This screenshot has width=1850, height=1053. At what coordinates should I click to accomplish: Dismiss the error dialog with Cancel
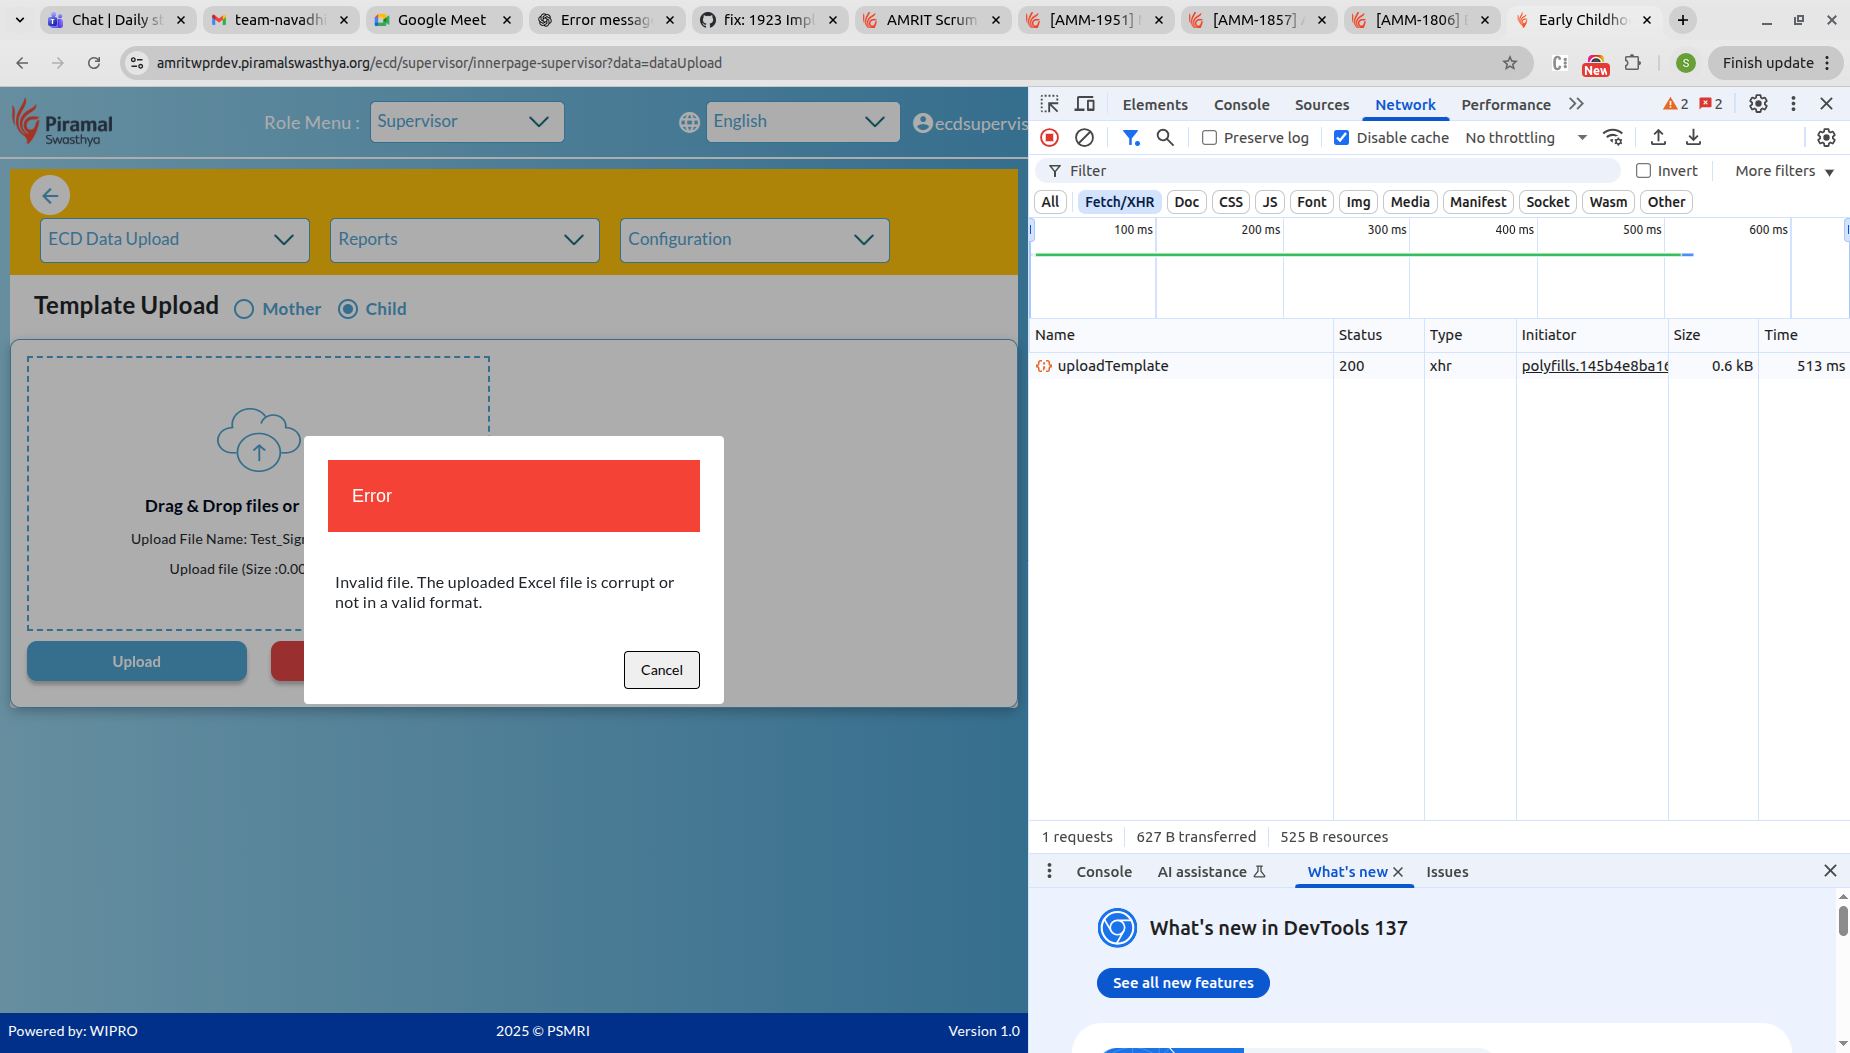[x=661, y=670]
